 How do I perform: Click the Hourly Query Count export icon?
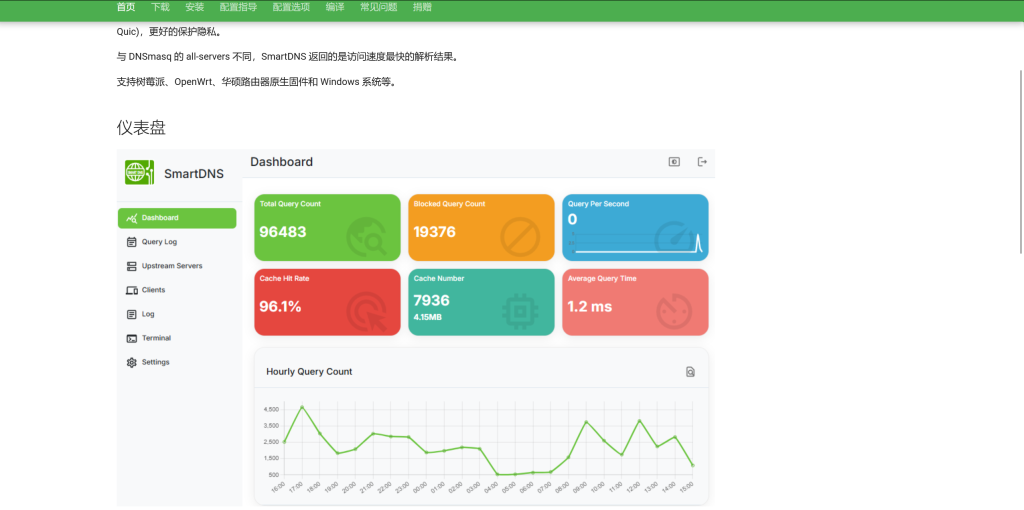(x=690, y=372)
